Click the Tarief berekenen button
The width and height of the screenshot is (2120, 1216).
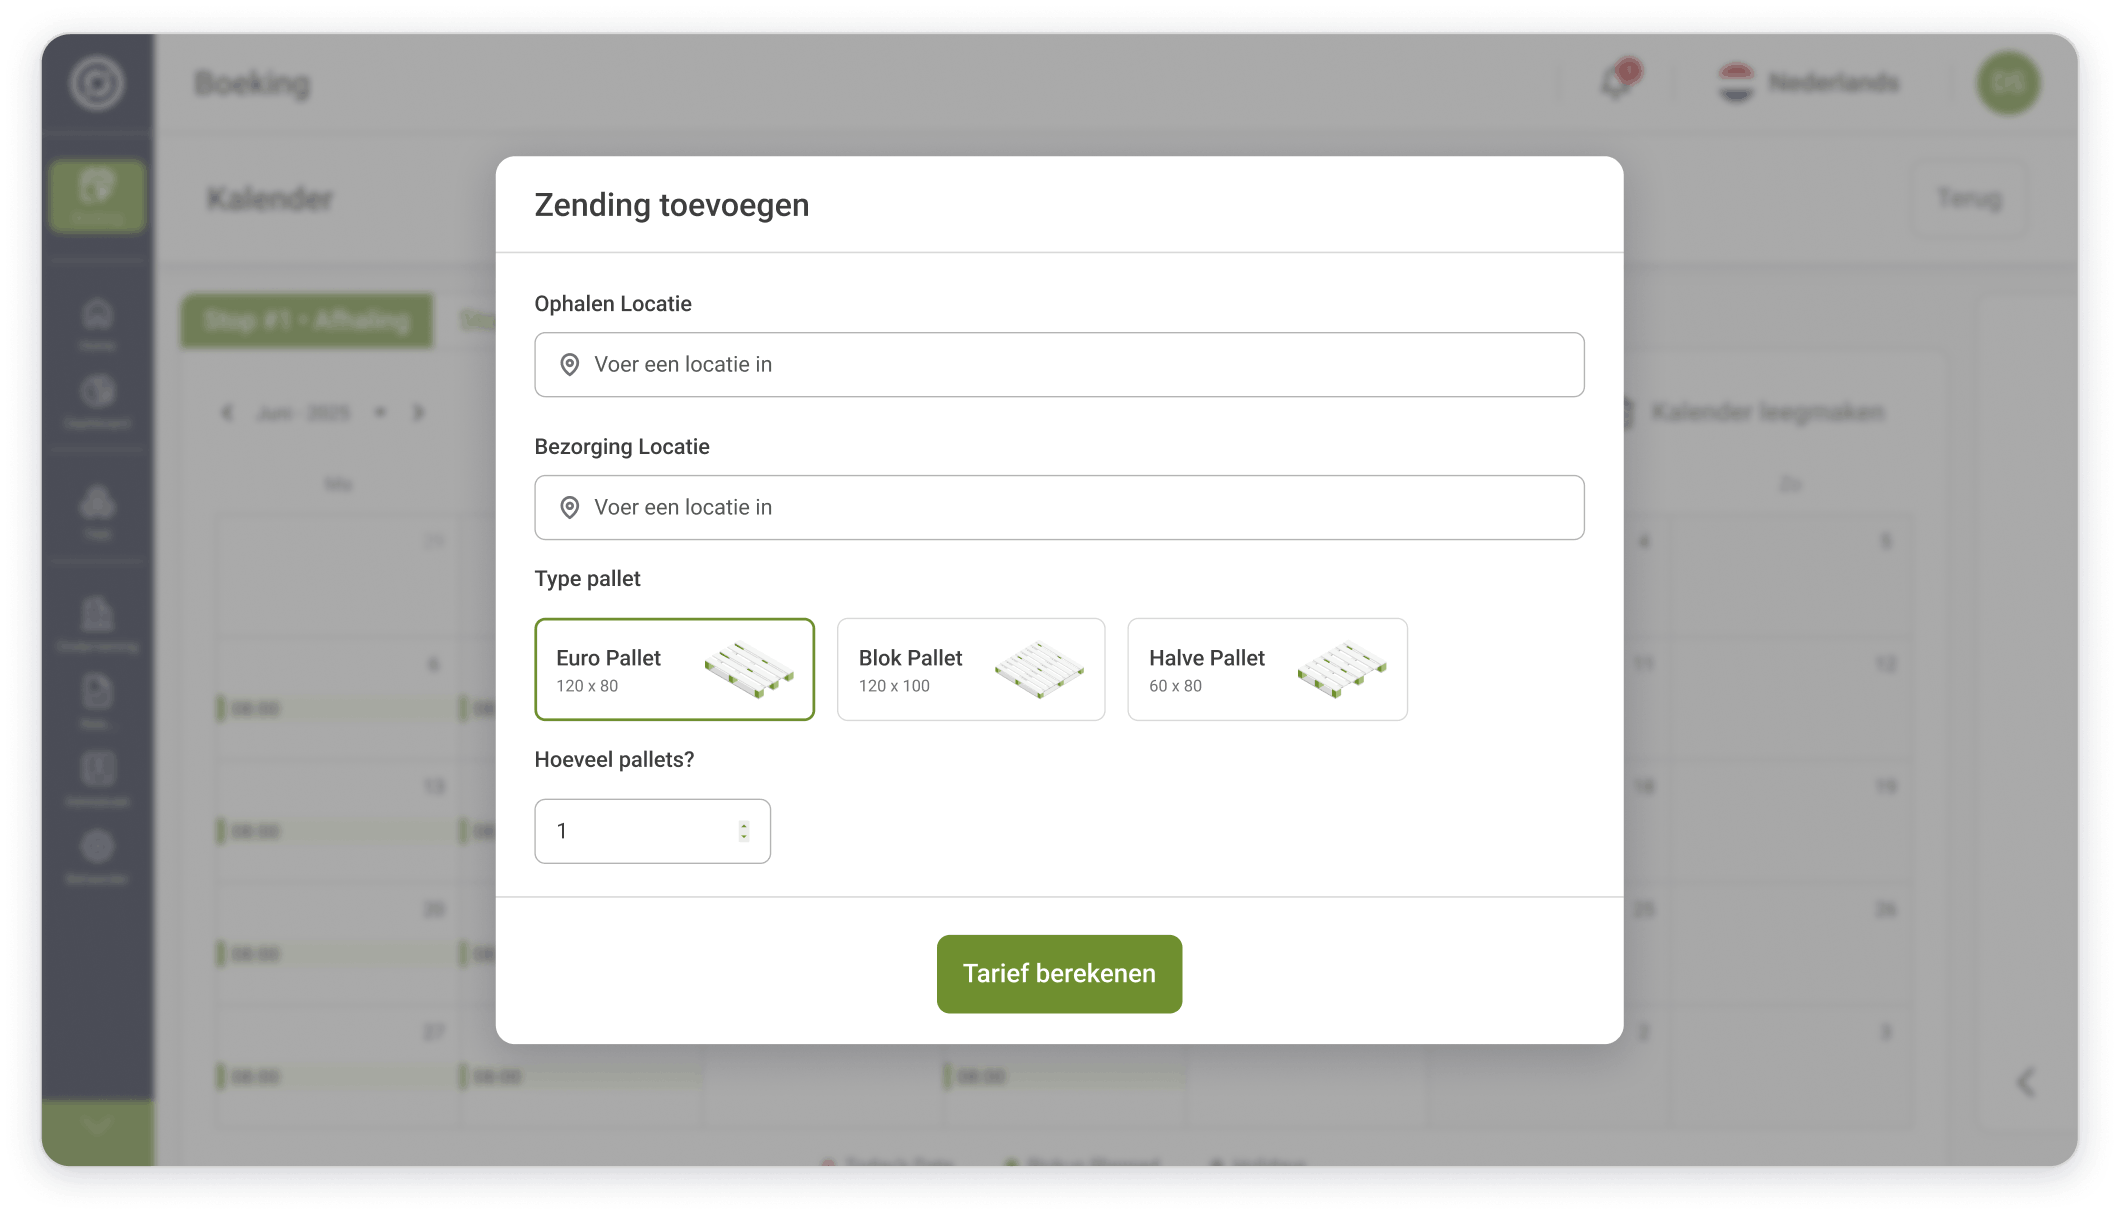point(1058,974)
